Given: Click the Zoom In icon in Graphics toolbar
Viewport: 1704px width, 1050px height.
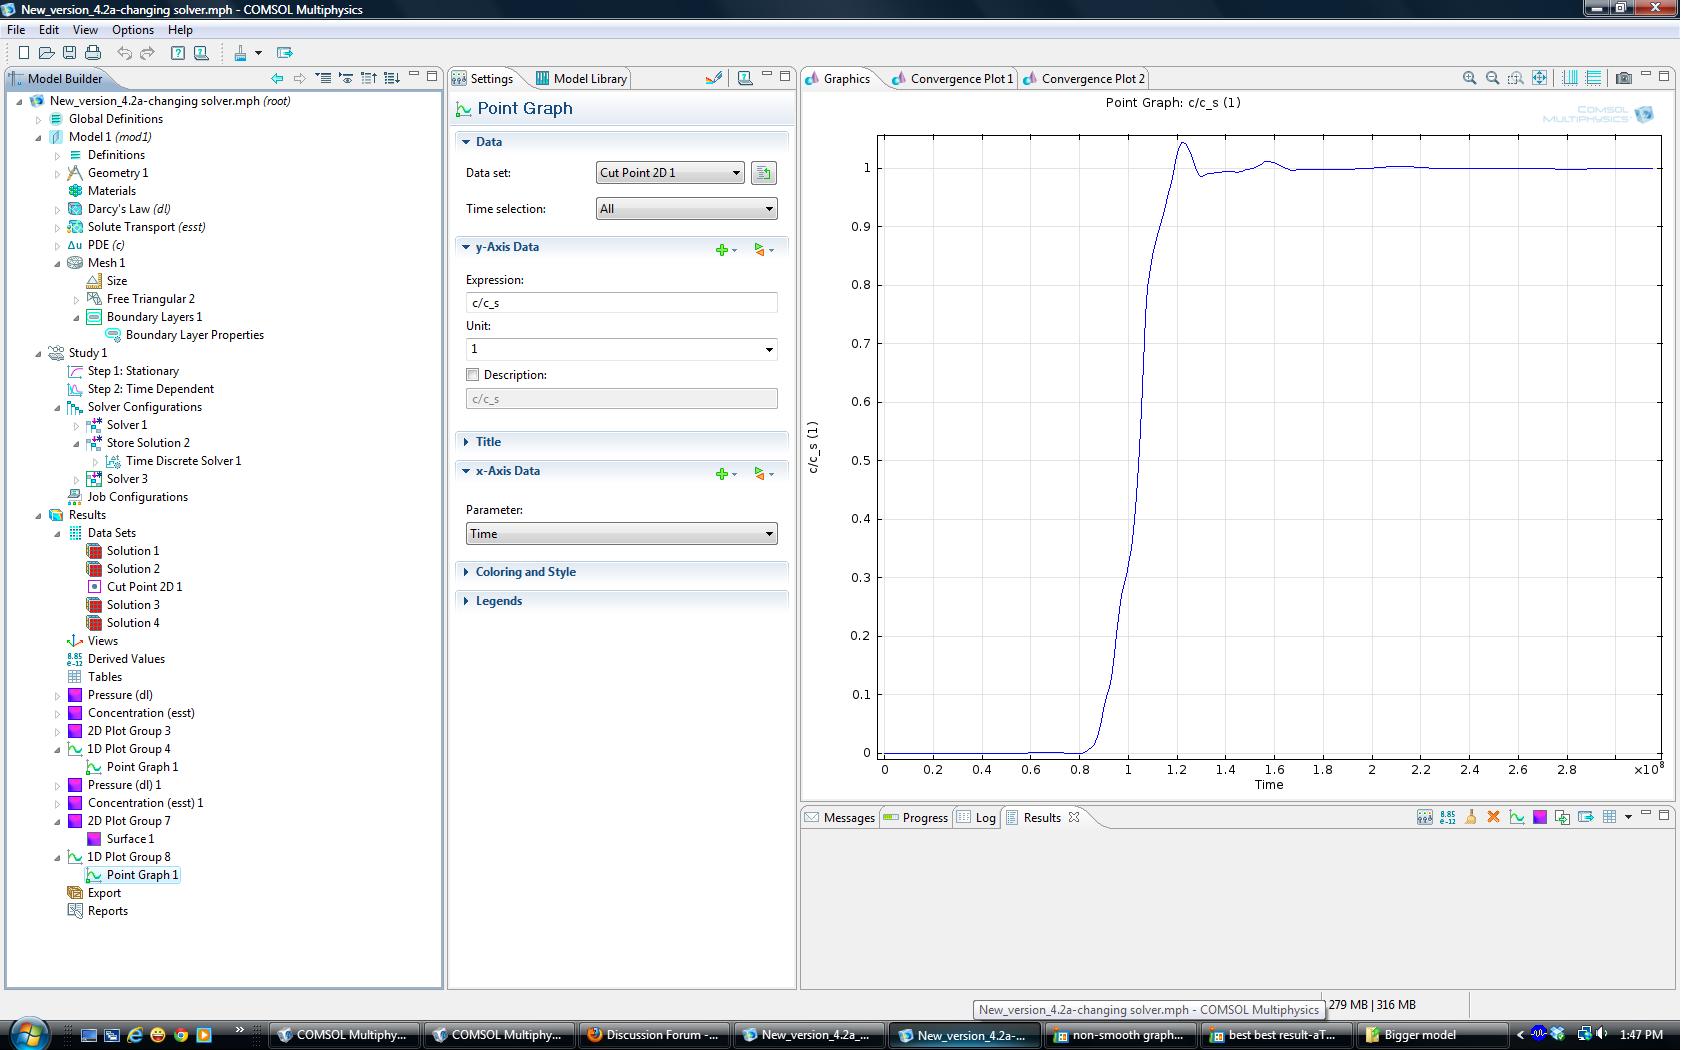Looking at the screenshot, I should [1469, 78].
